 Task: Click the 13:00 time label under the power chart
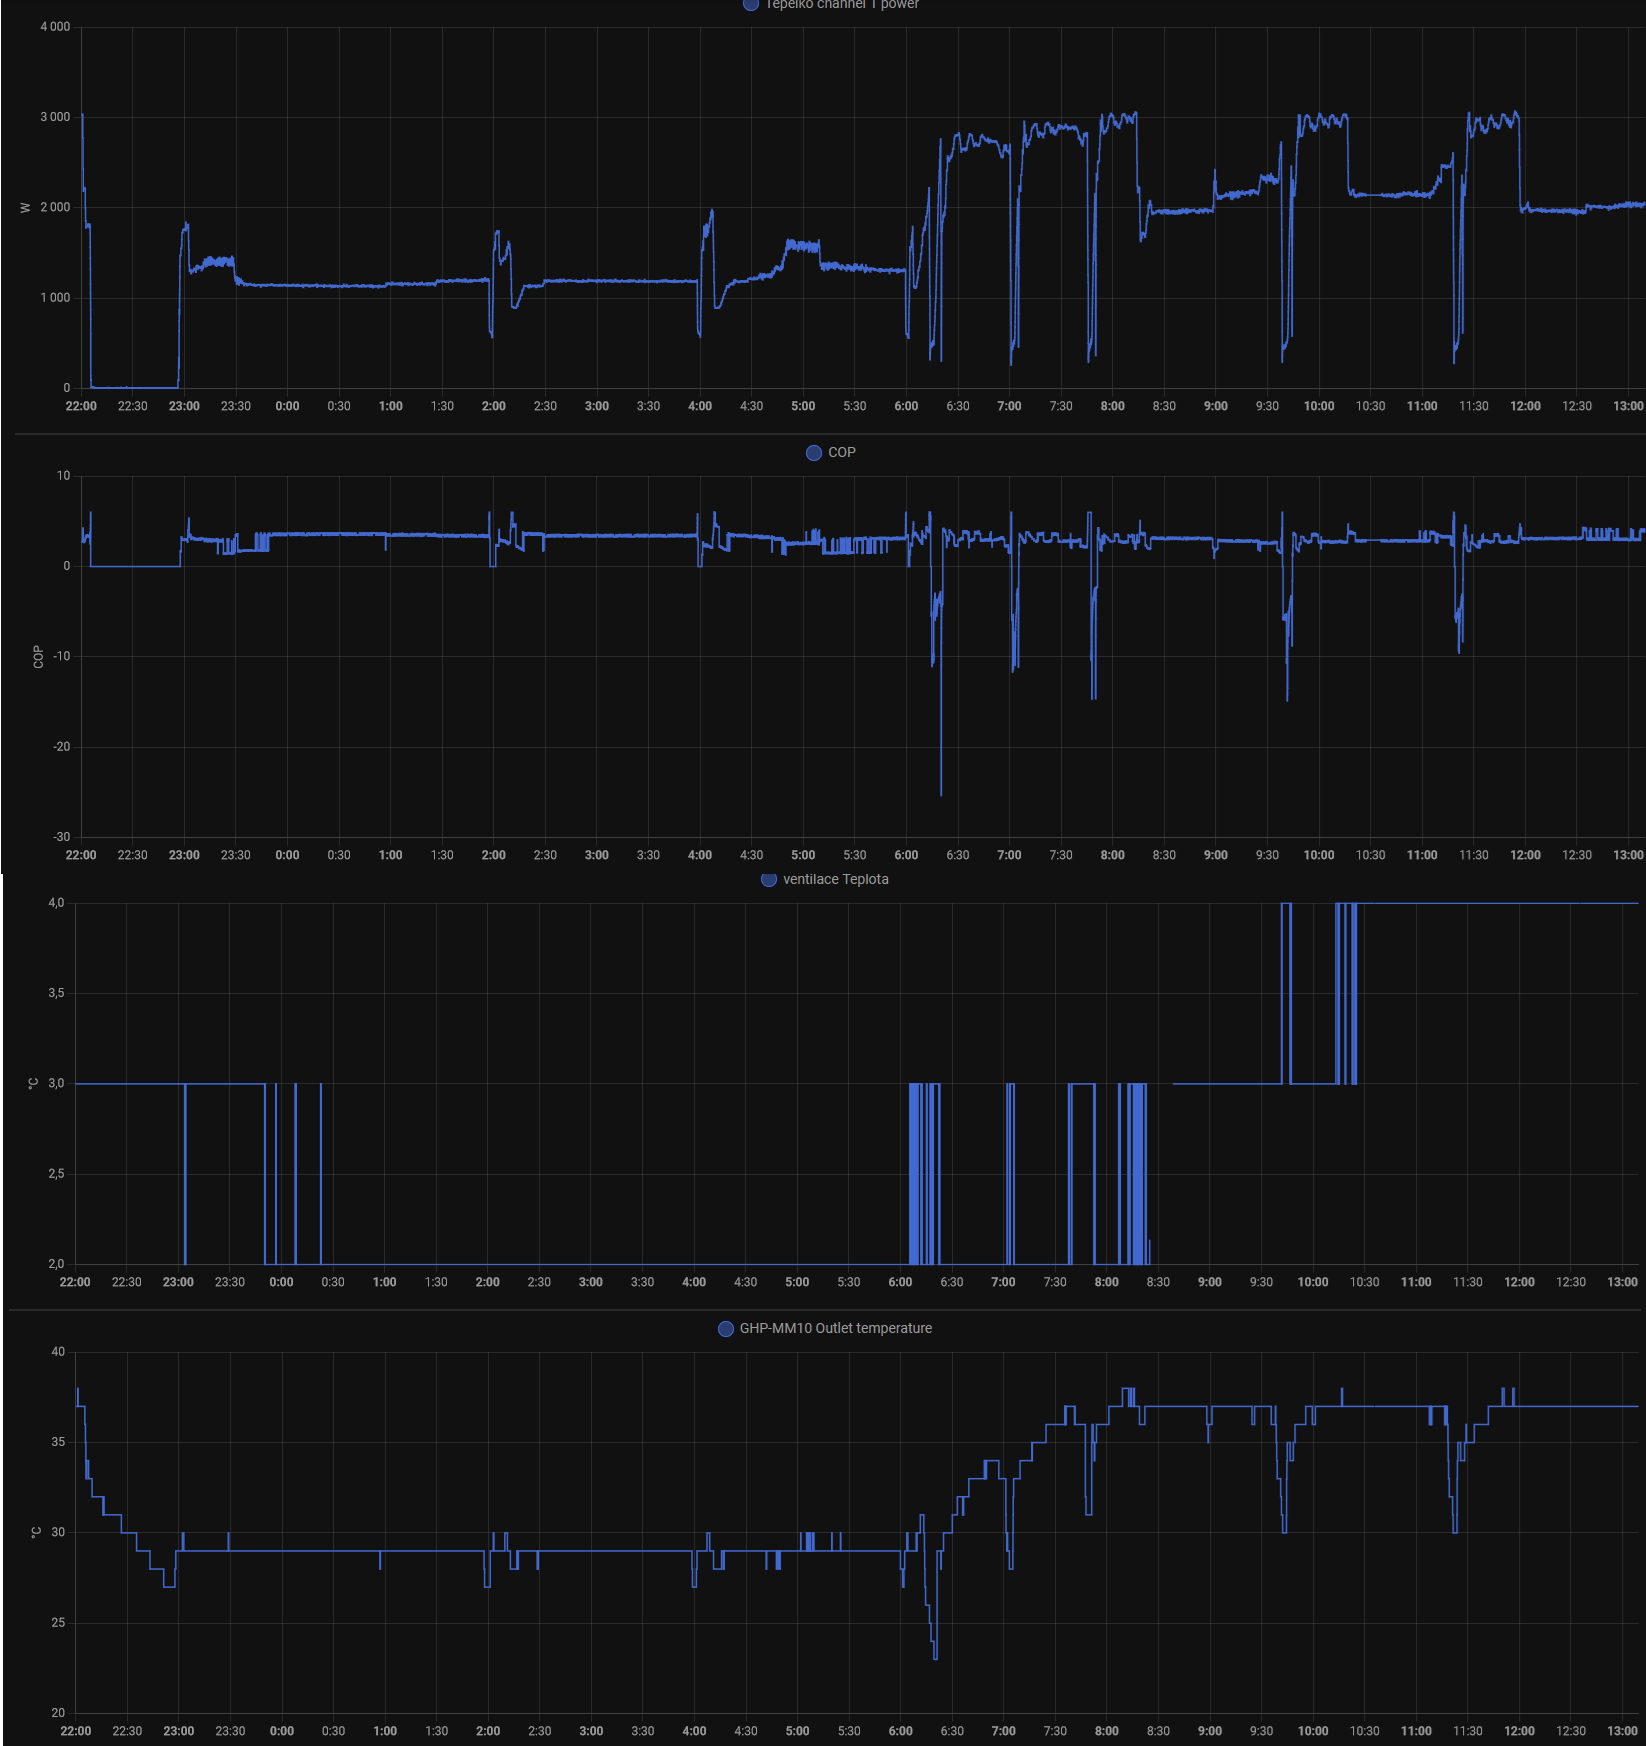point(1628,406)
